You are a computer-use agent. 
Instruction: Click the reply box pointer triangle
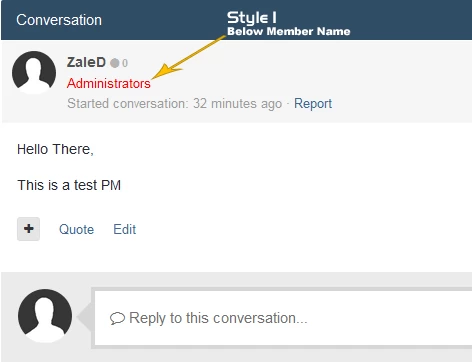84,317
